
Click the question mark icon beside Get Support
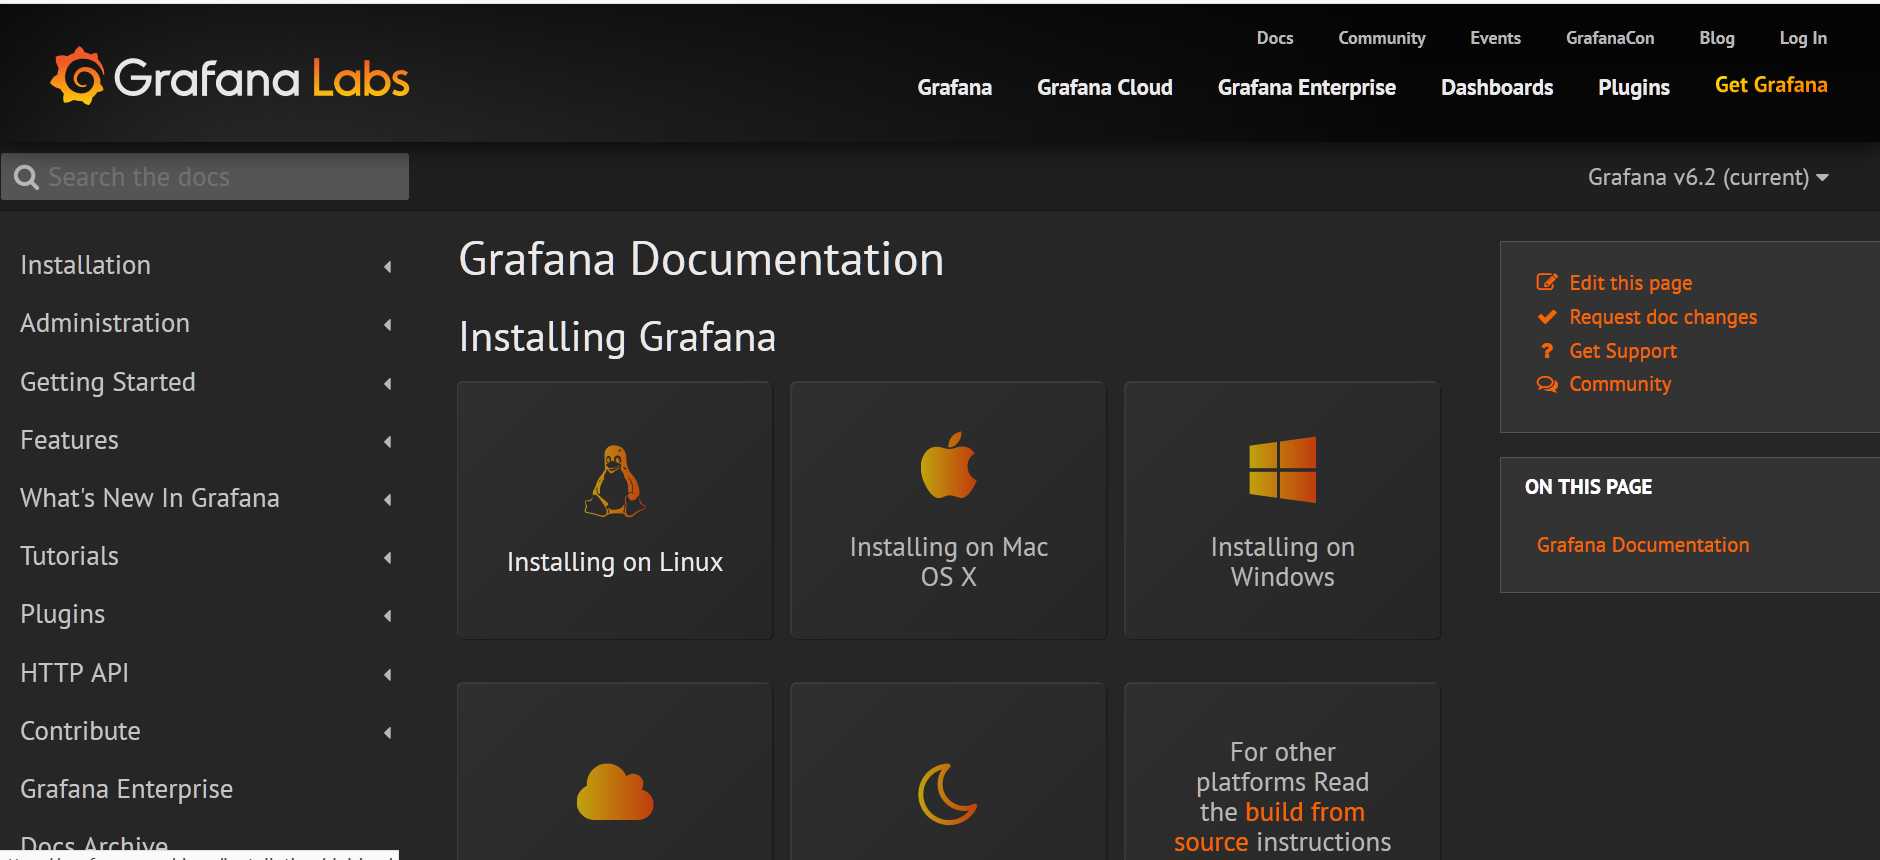(1547, 351)
